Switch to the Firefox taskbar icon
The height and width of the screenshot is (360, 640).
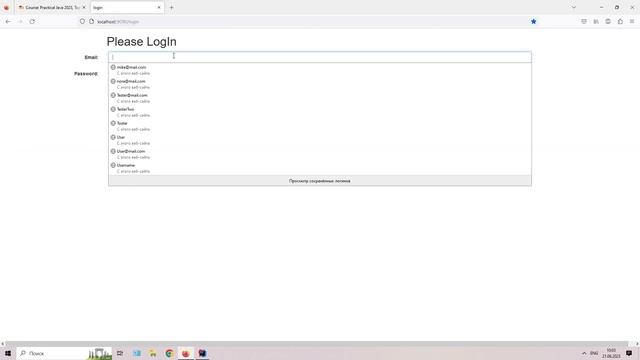point(186,353)
